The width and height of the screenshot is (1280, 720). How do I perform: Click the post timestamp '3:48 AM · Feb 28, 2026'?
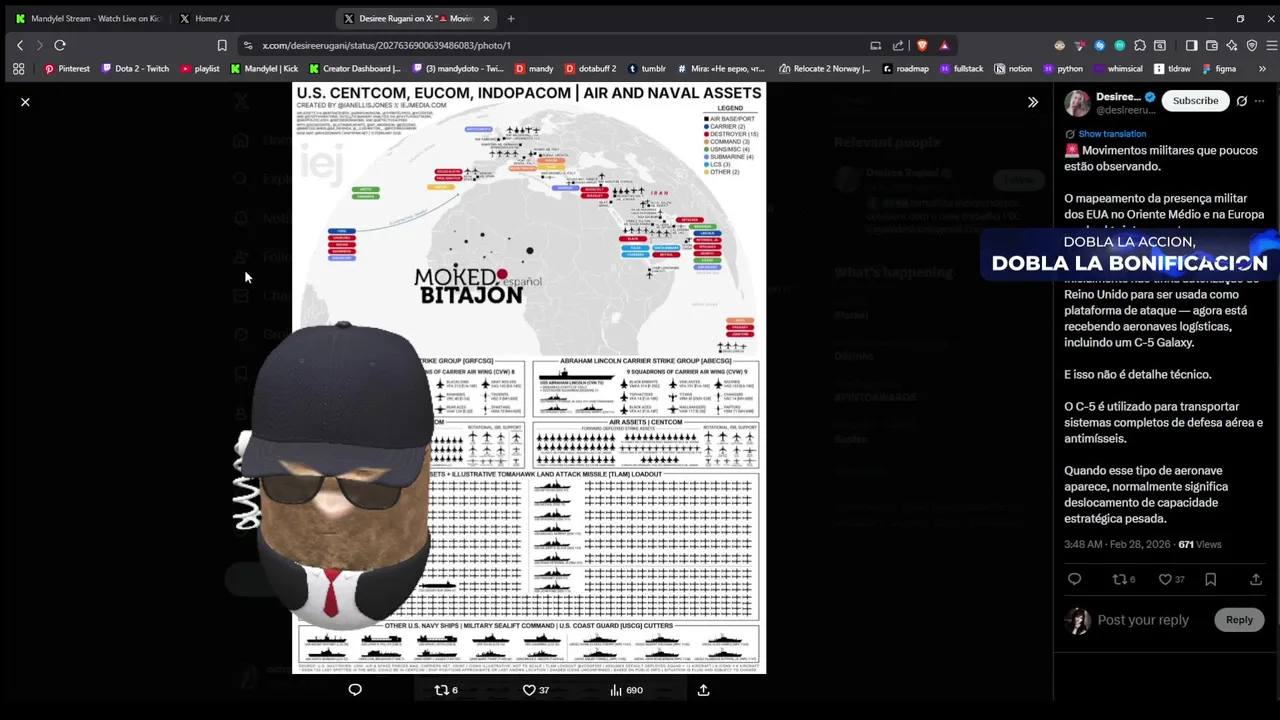(1117, 544)
